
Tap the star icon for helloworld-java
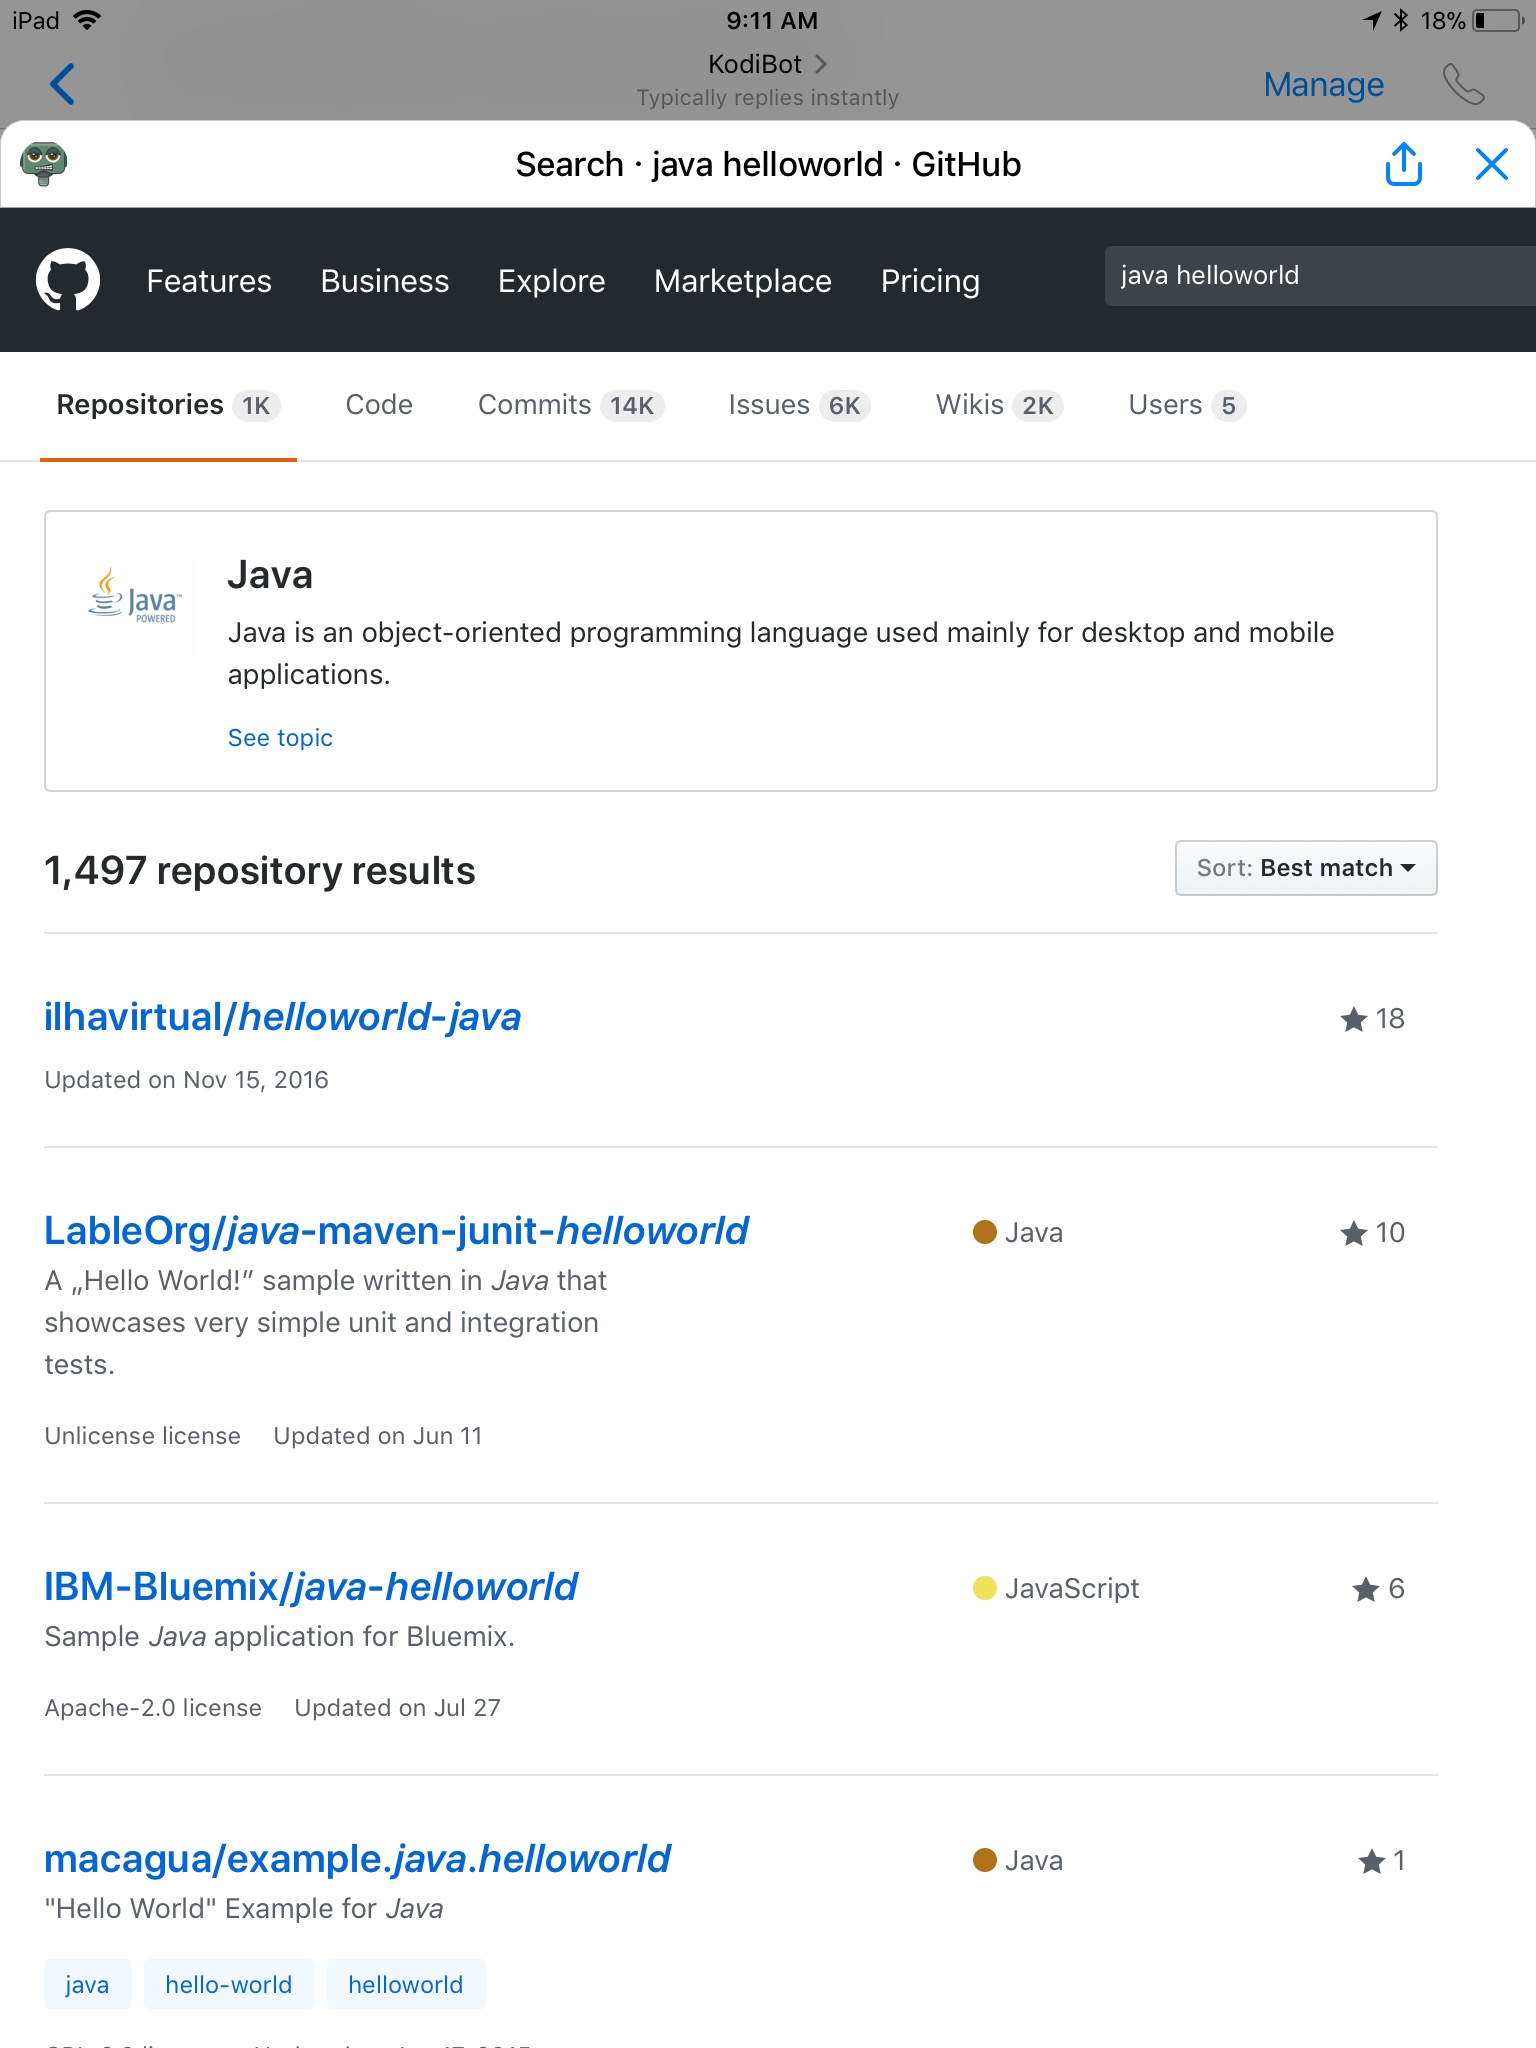click(1353, 1019)
